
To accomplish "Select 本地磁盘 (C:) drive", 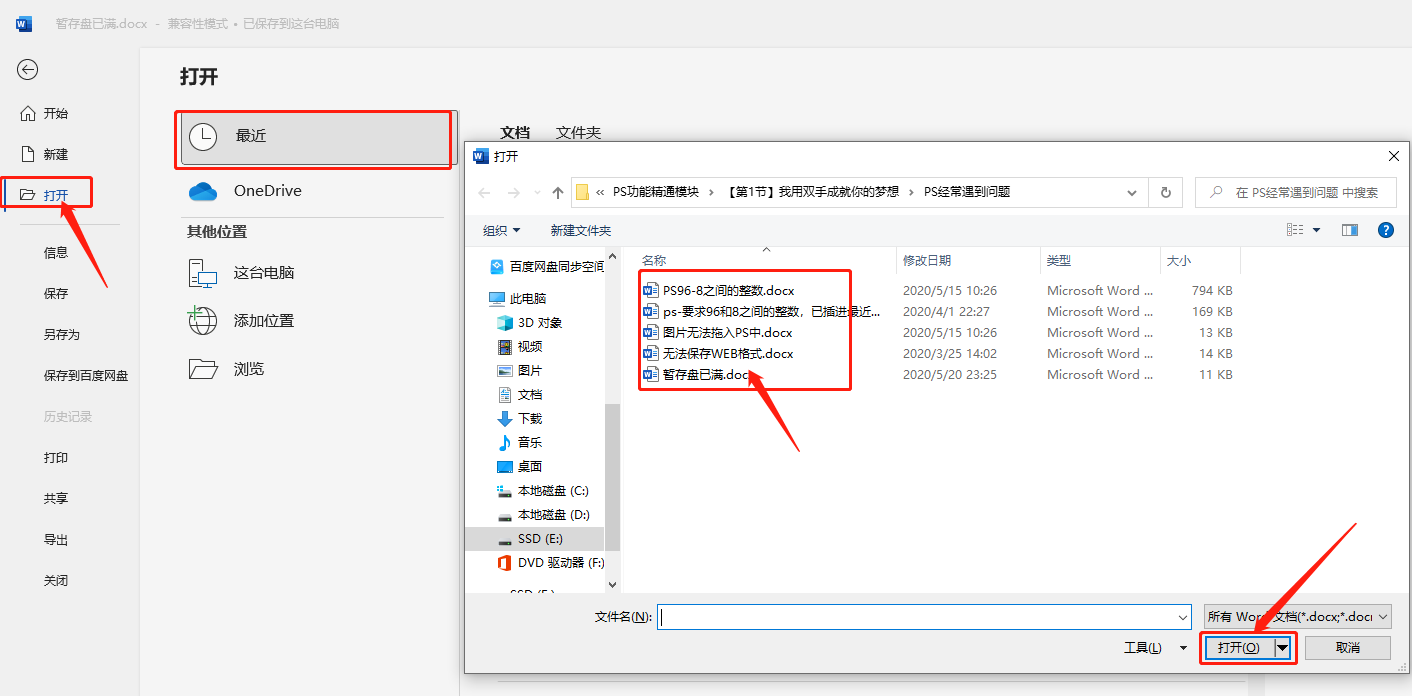I will (x=543, y=491).
